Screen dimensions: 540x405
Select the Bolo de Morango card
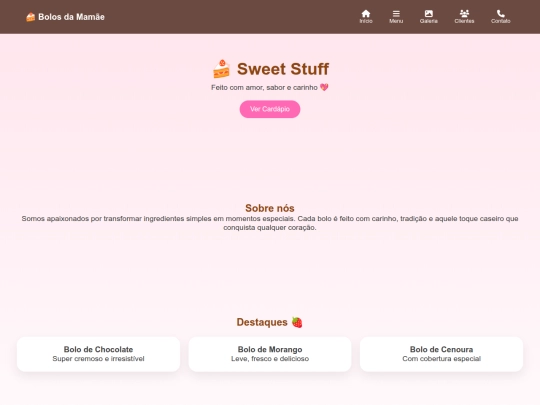coord(270,354)
